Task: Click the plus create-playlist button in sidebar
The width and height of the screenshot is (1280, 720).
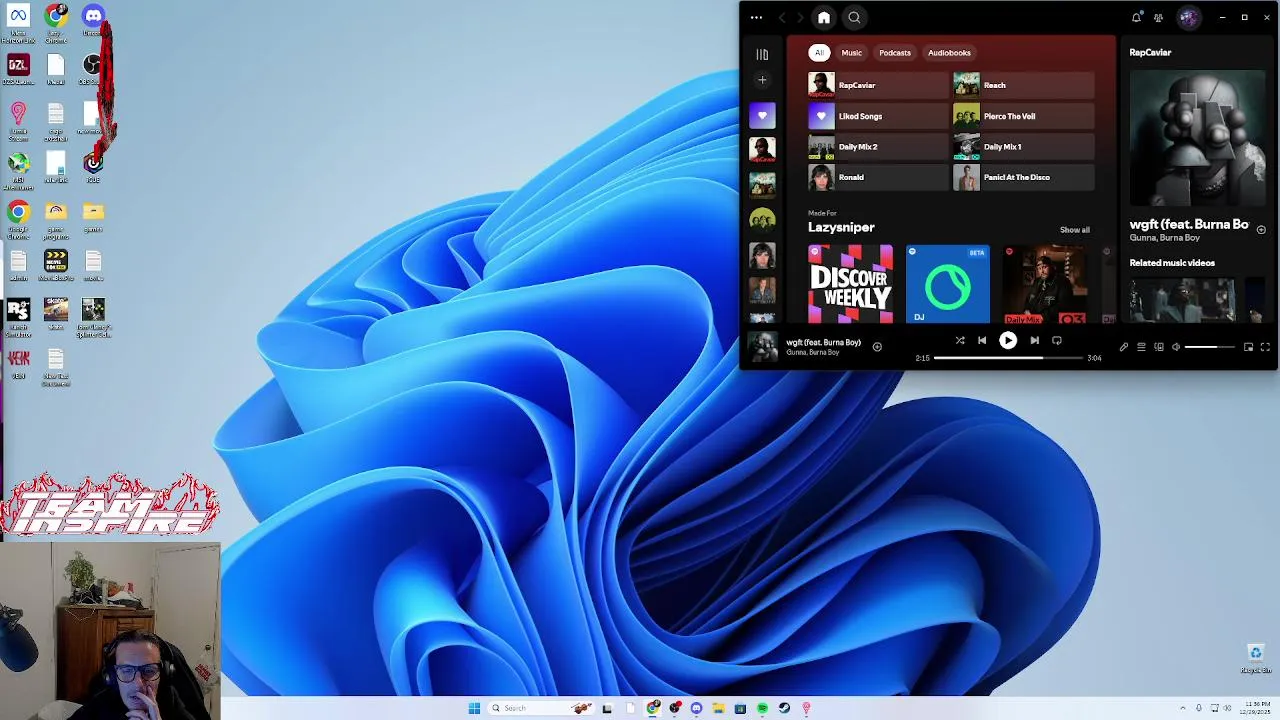Action: [x=762, y=80]
